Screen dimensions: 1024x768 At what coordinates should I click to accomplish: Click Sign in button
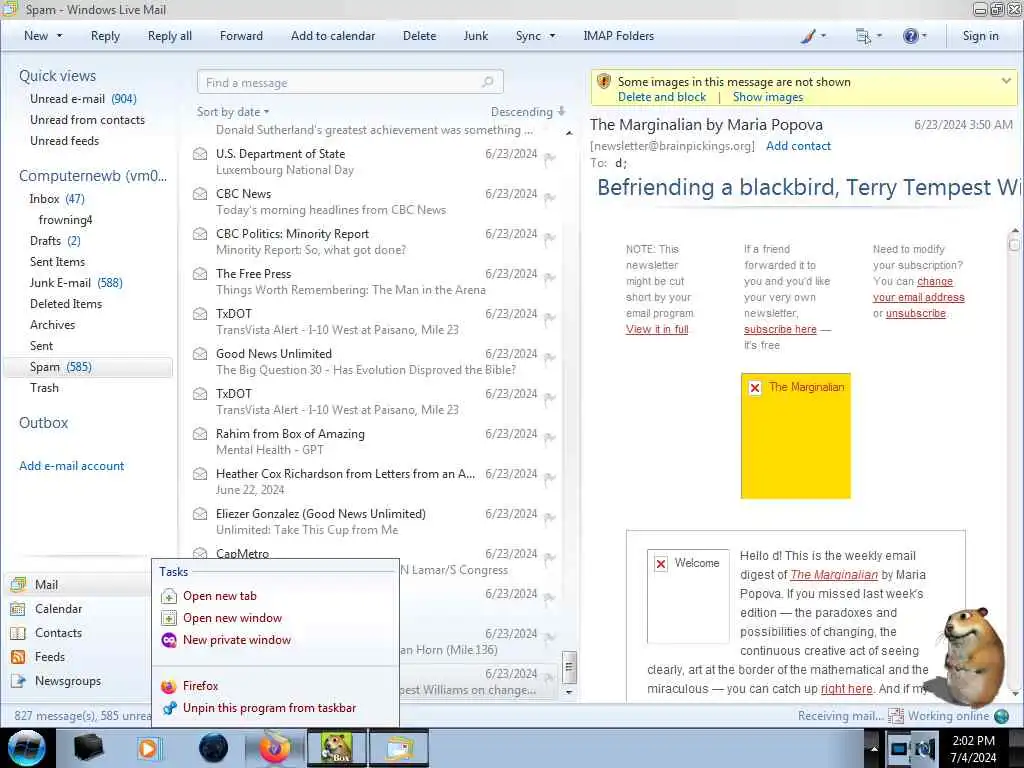(x=980, y=36)
